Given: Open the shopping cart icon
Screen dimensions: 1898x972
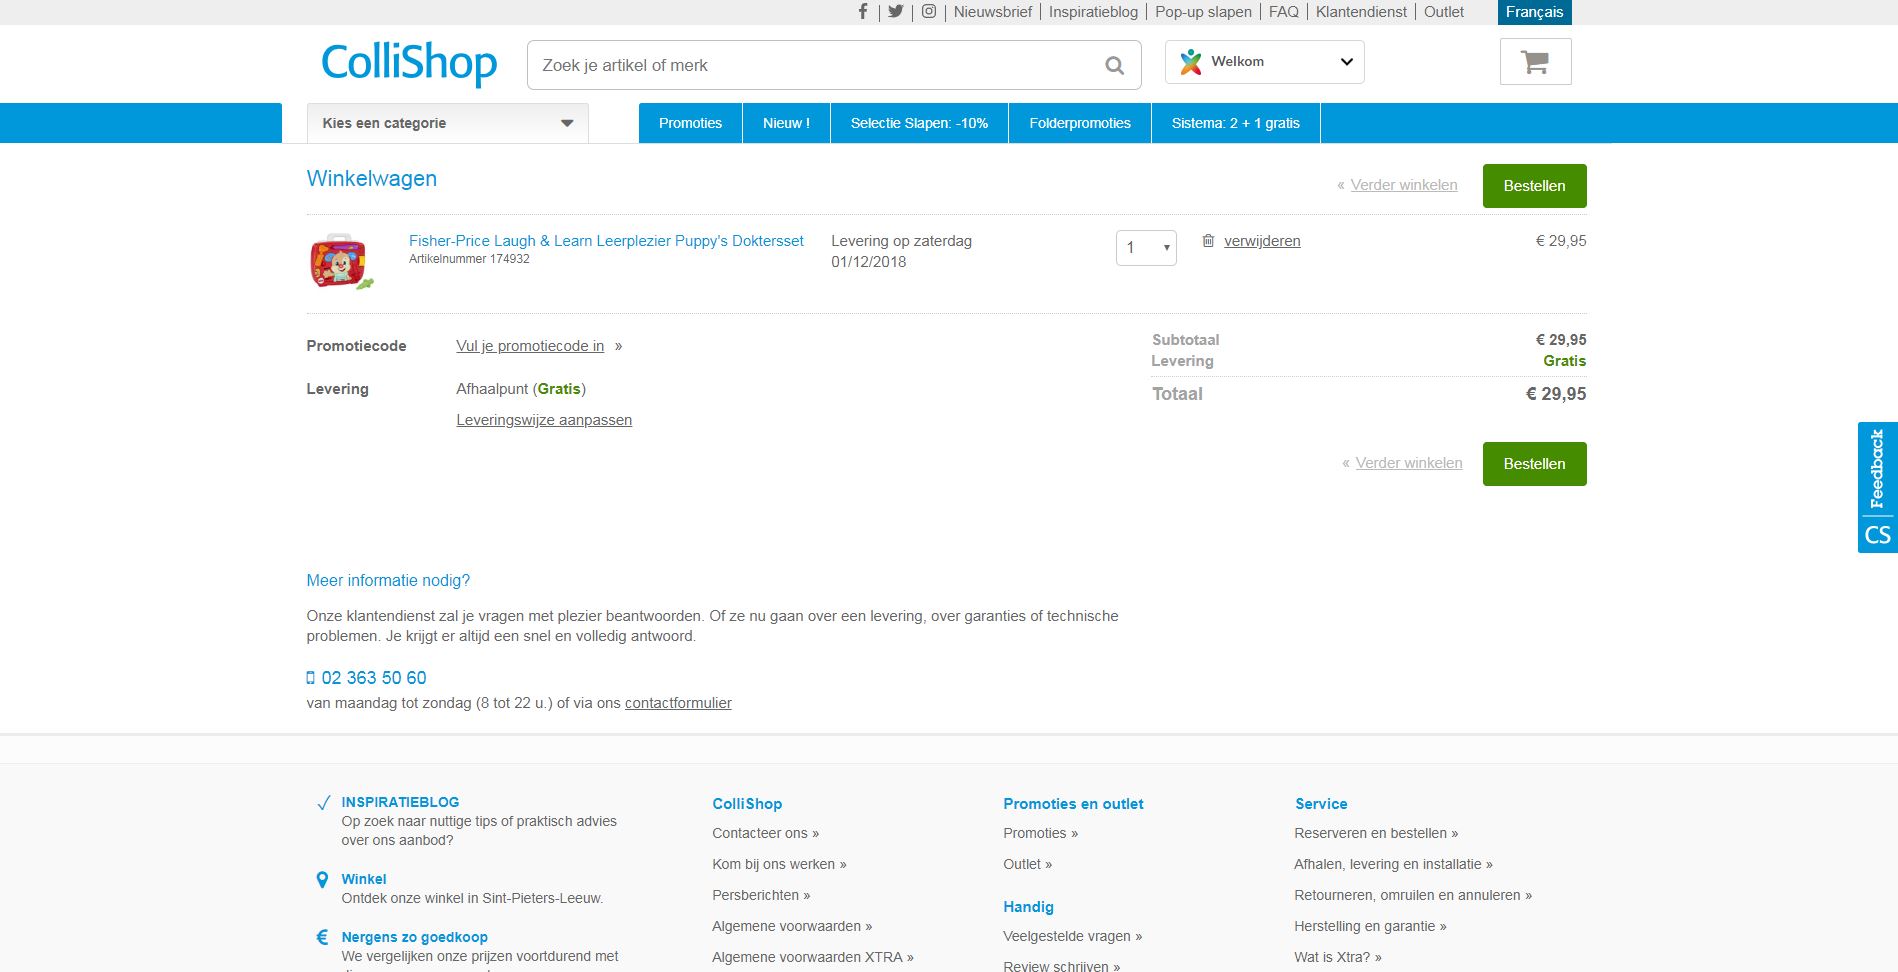Looking at the screenshot, I should tap(1535, 62).
